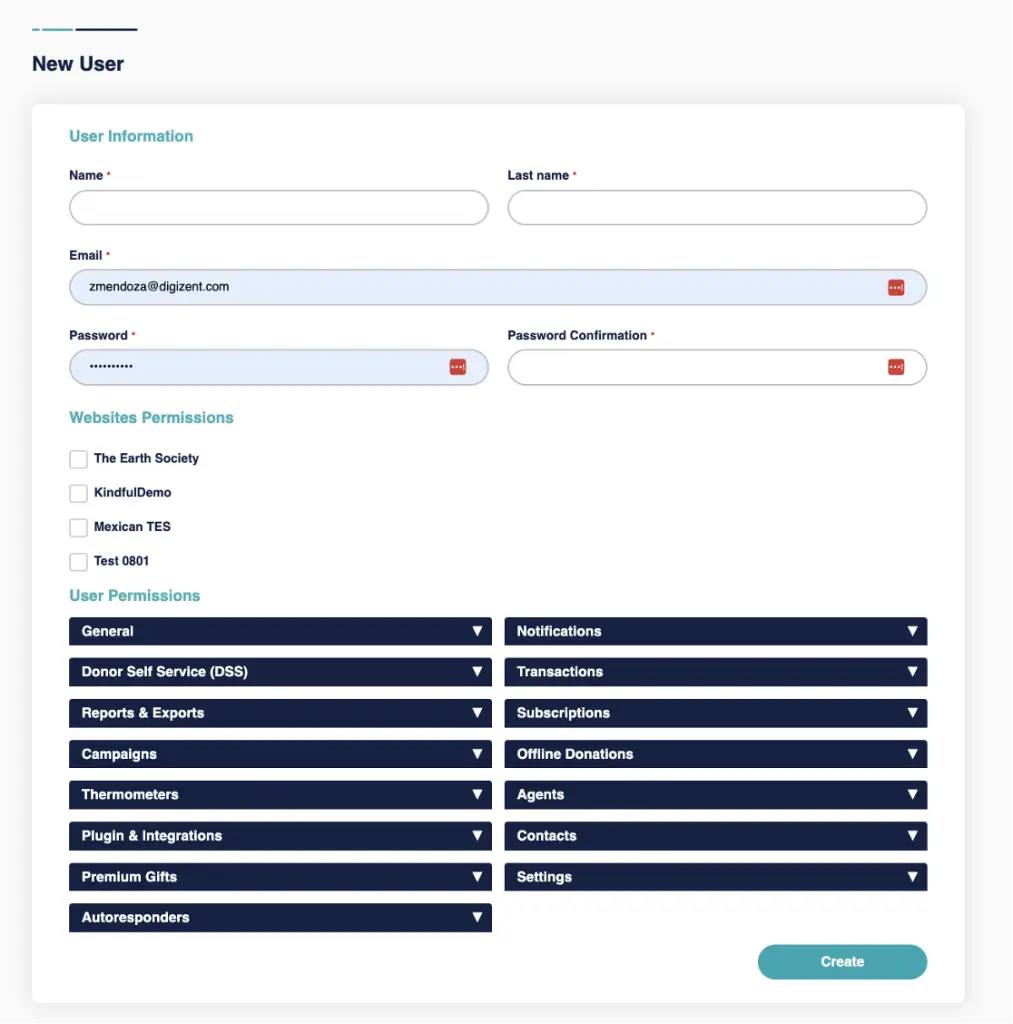Click password manager icon in Email field
This screenshot has height=1024, width=1013.
pyautogui.click(x=895, y=287)
